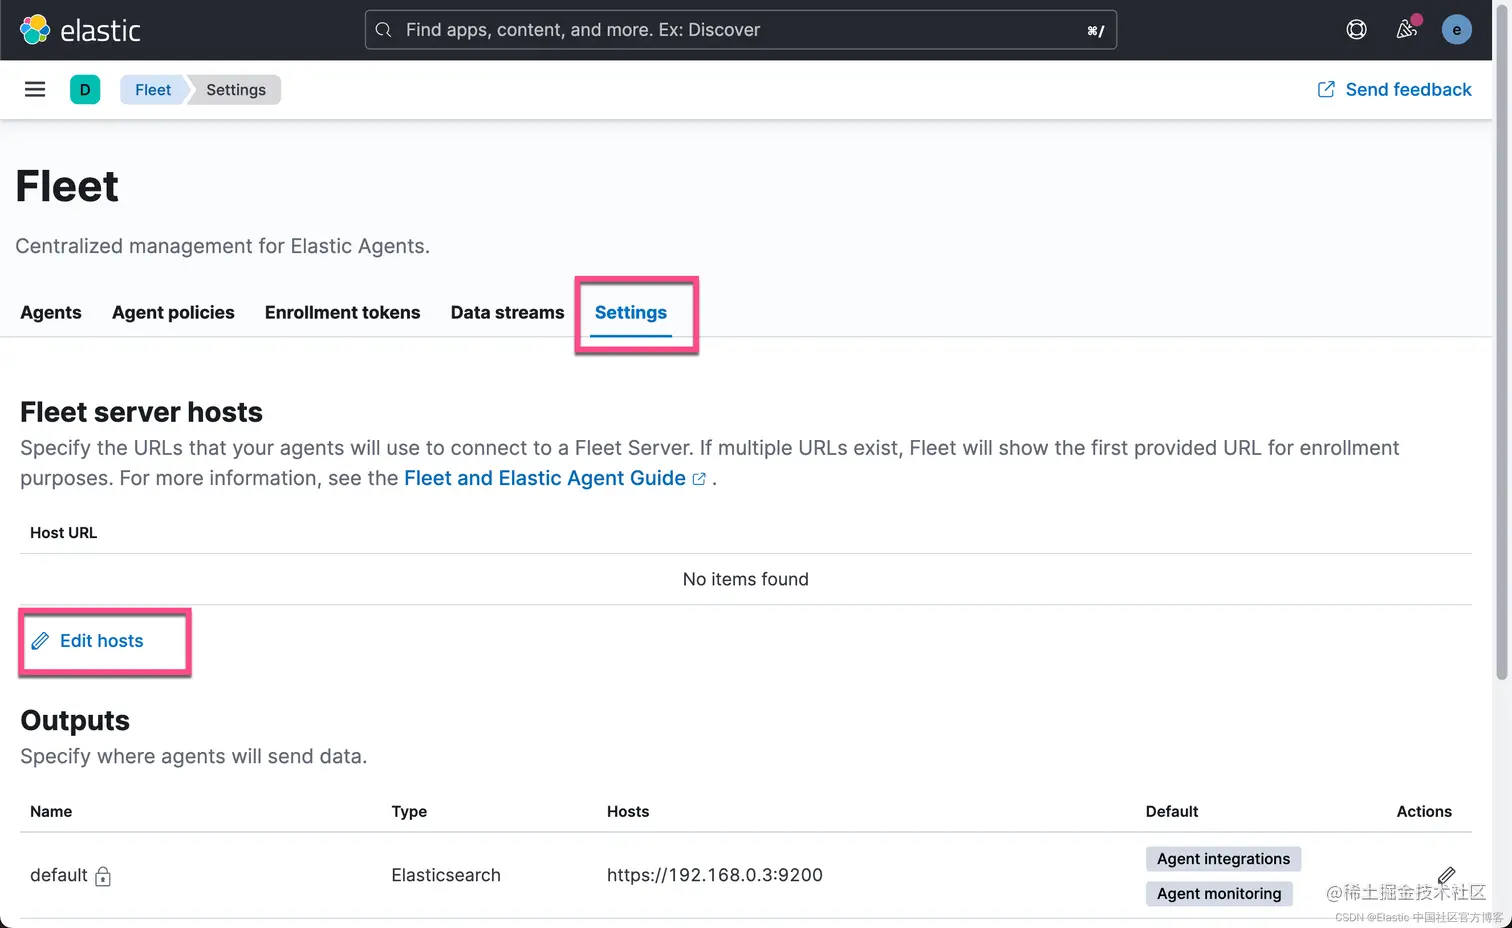Open the Agent policies tab
Image resolution: width=1512 pixels, height=928 pixels.
tap(173, 313)
